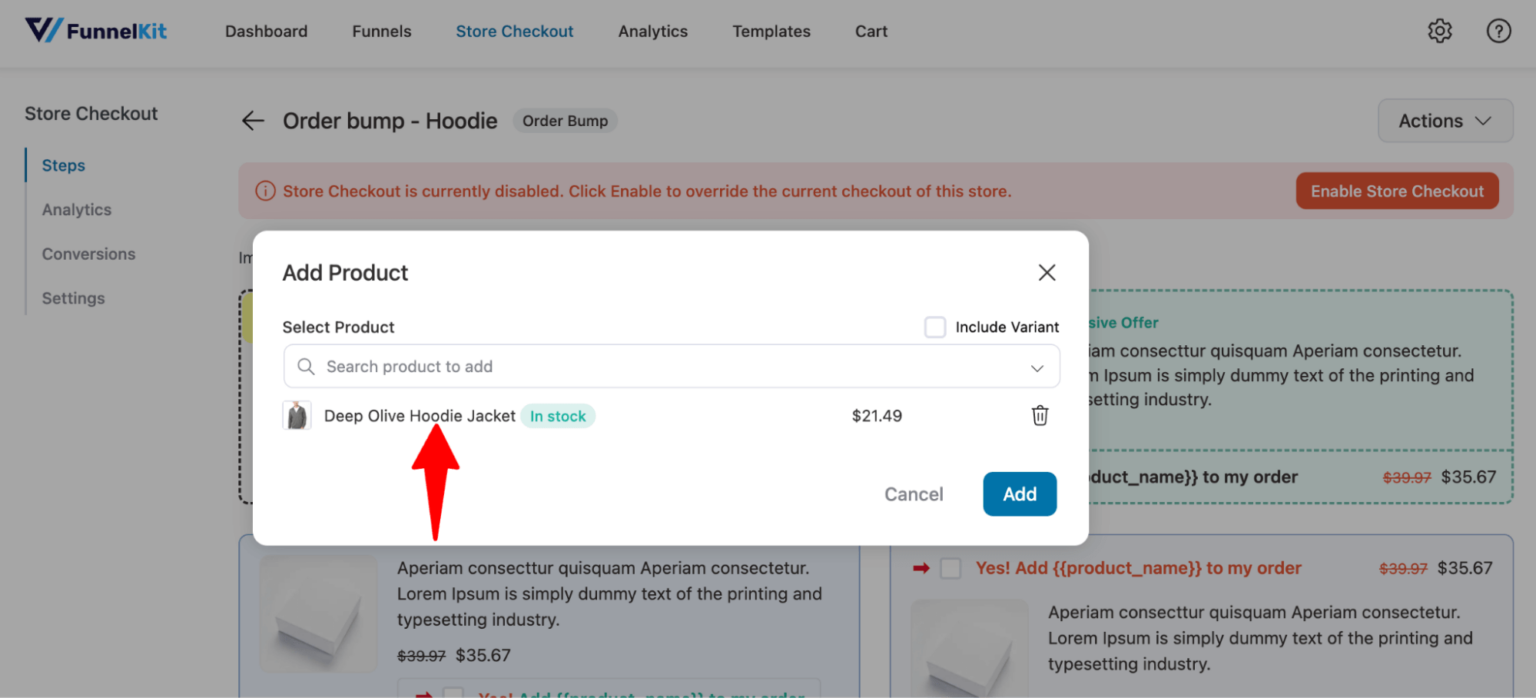The height and width of the screenshot is (698, 1536).
Task: Check the order bump Yes! Add product checkbox
Action: (x=951, y=567)
